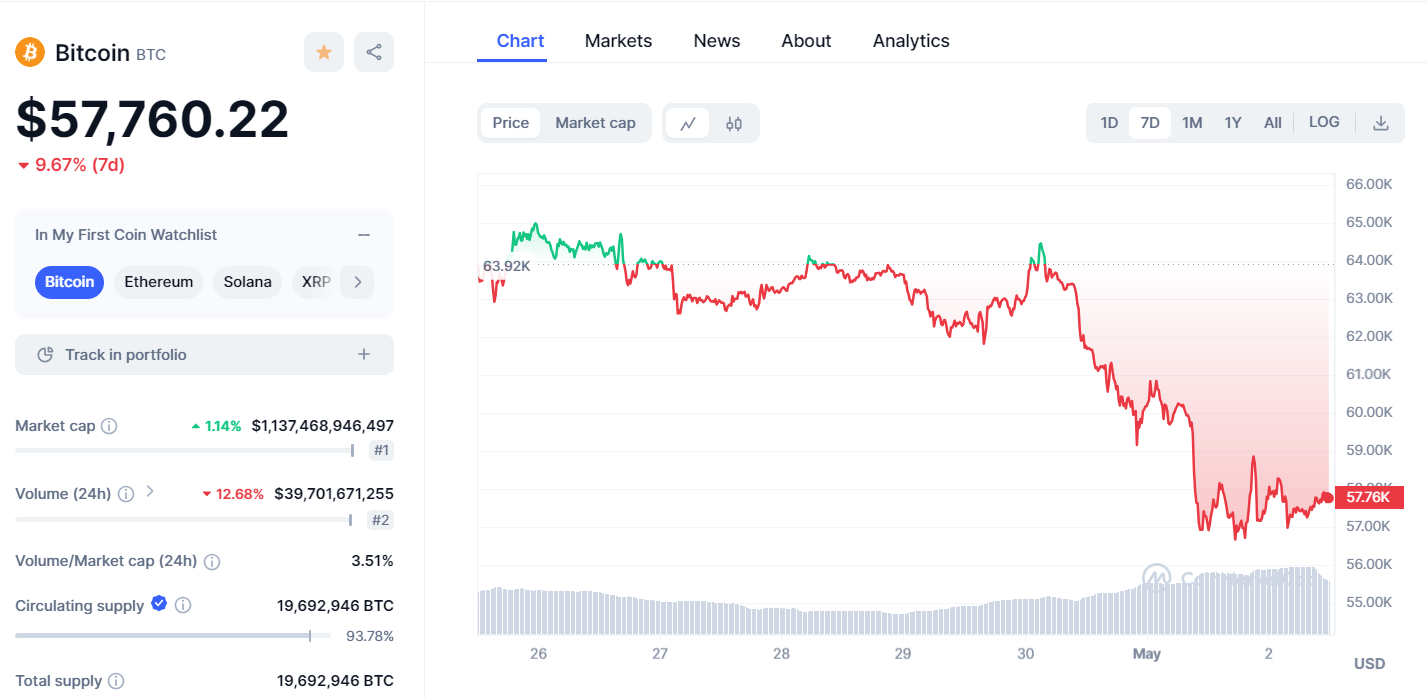Expand Volume (24h) chevron
This screenshot has width=1427, height=698.
coord(150,491)
